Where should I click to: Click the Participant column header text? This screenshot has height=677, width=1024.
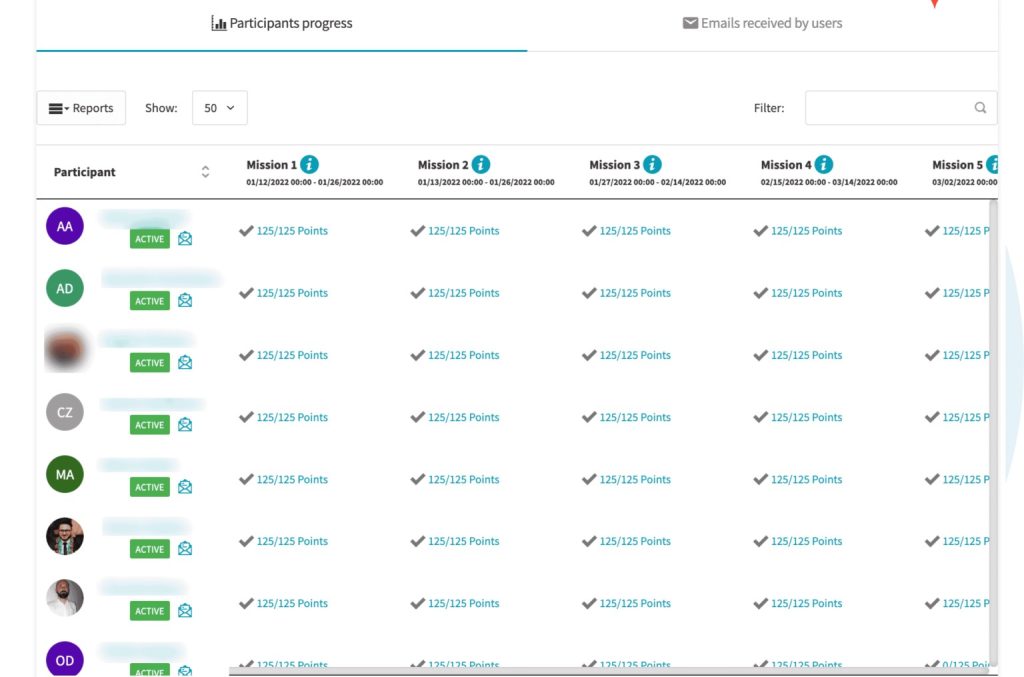[x=84, y=172]
